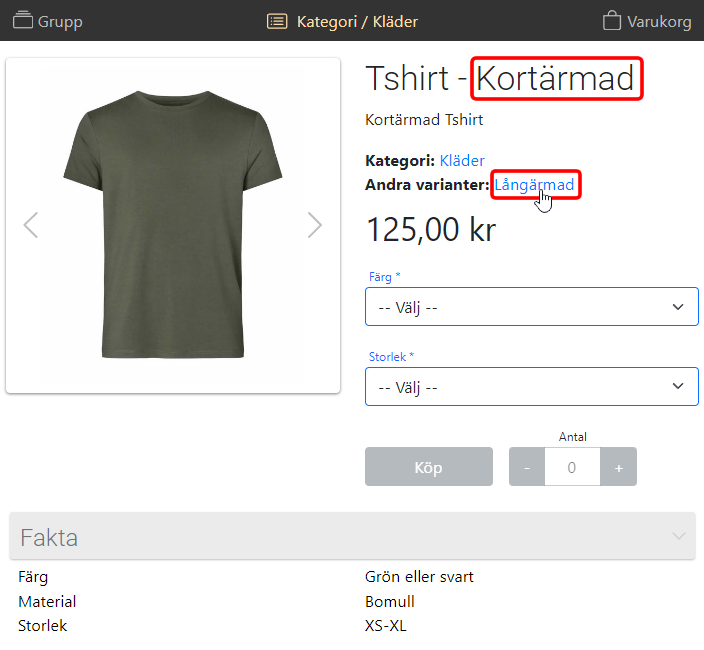The height and width of the screenshot is (650, 704).
Task: Go to the Långärmad variant link
Action: point(534,185)
